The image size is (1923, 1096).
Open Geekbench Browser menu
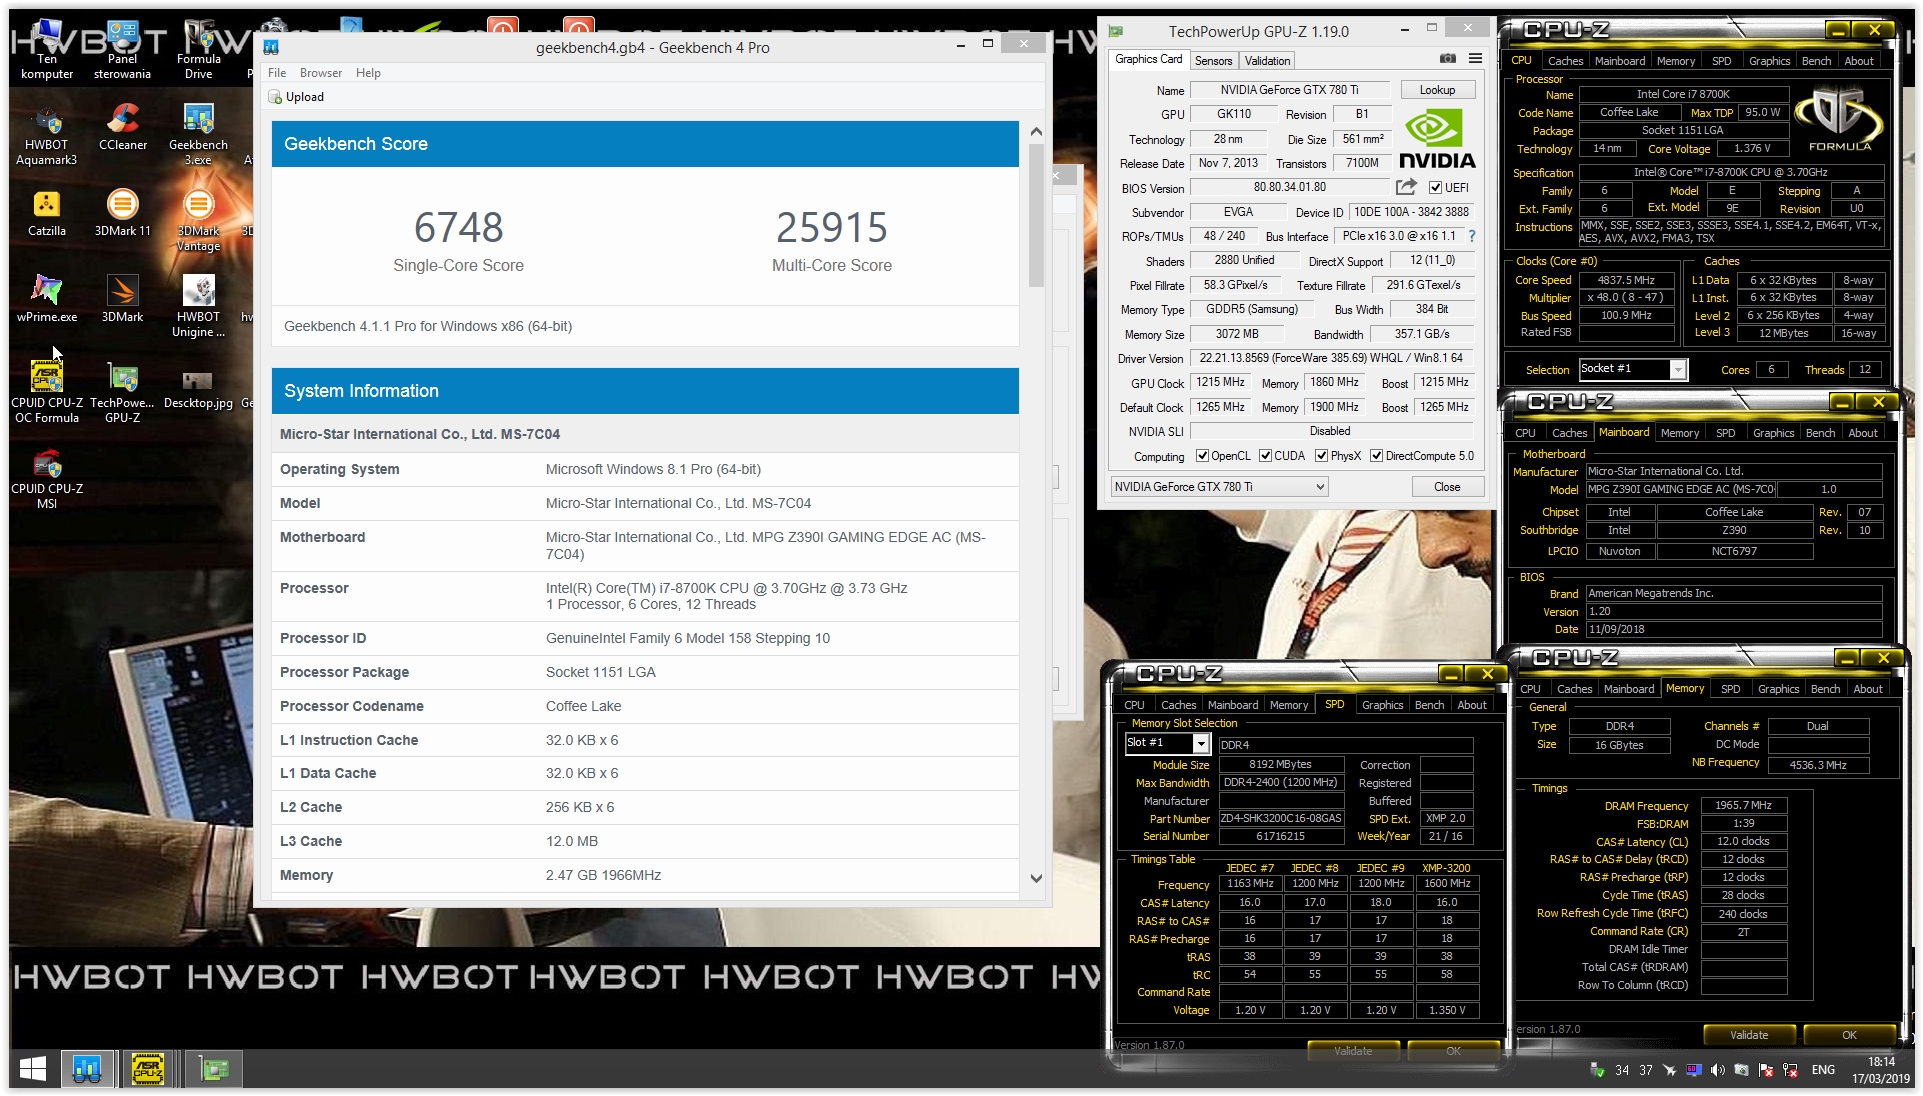point(321,73)
